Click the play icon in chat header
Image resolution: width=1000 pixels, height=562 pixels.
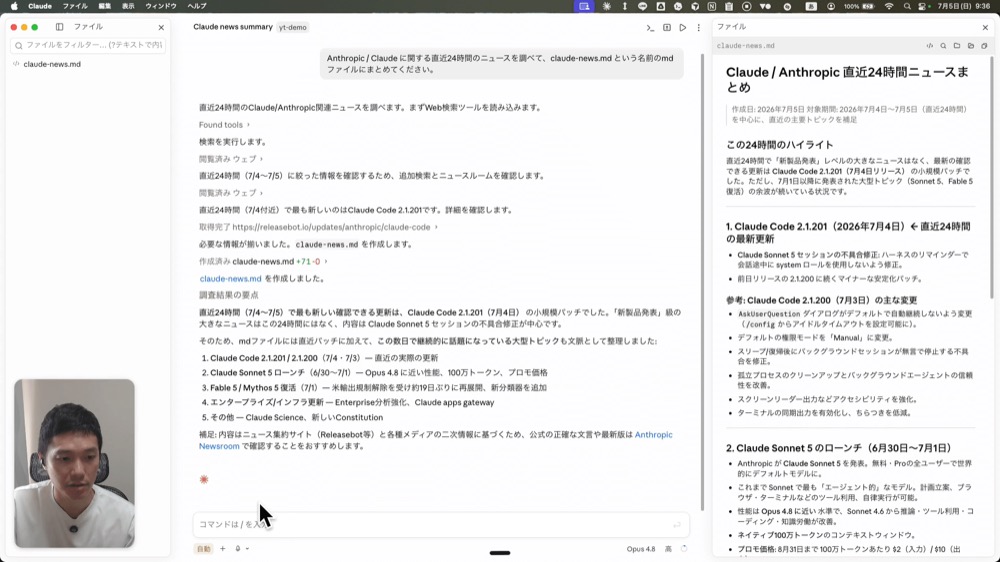pos(682,27)
